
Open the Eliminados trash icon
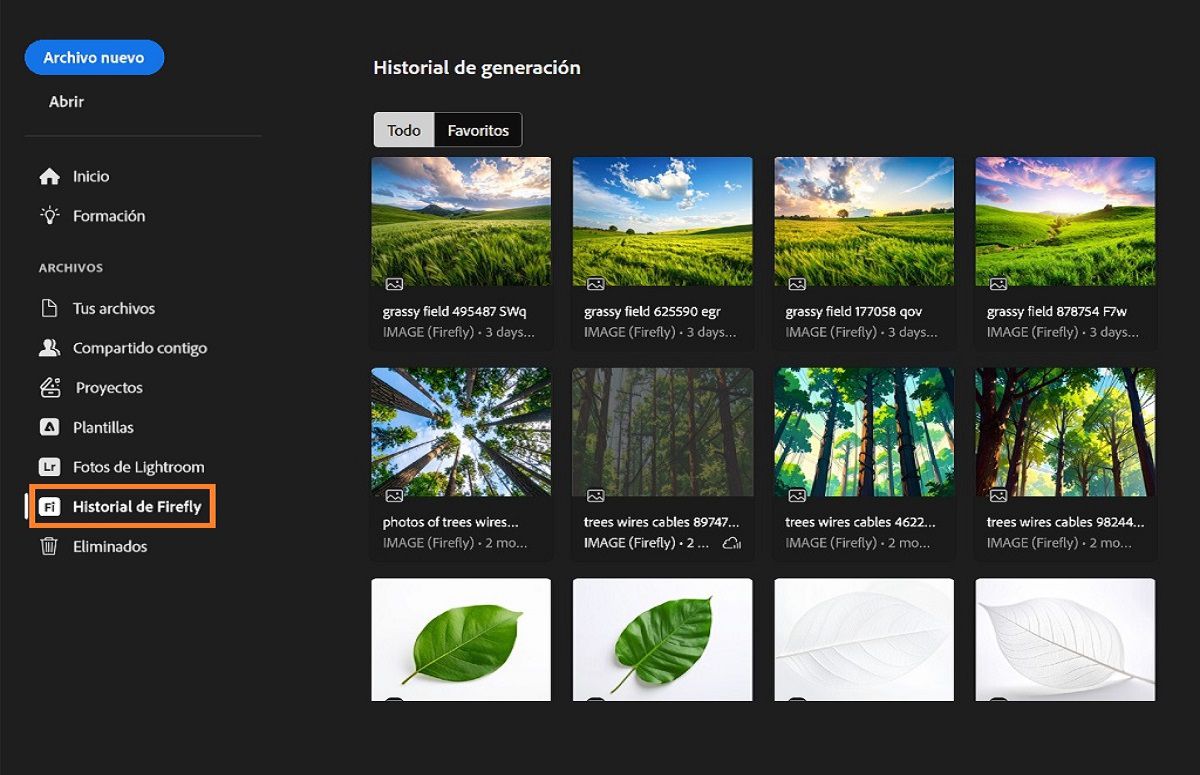pyautogui.click(x=49, y=547)
